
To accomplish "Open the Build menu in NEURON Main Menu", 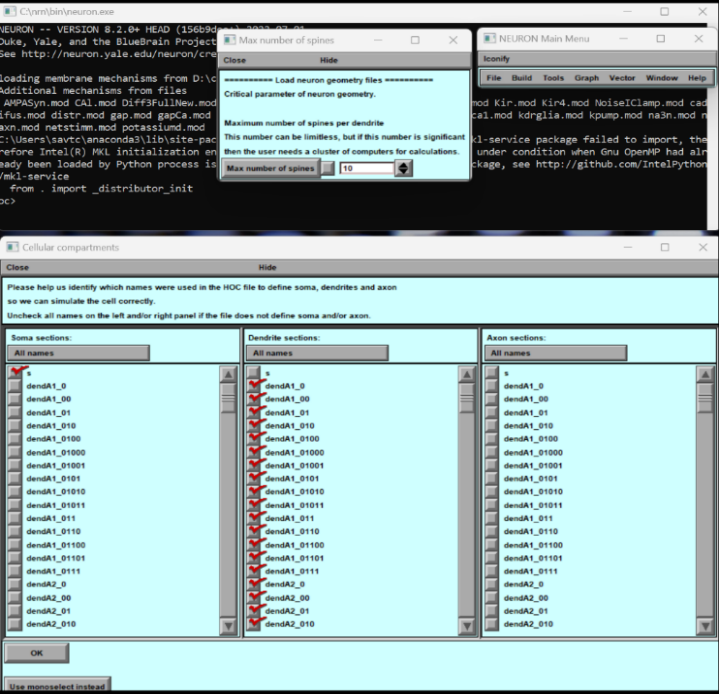I will coord(521,78).
